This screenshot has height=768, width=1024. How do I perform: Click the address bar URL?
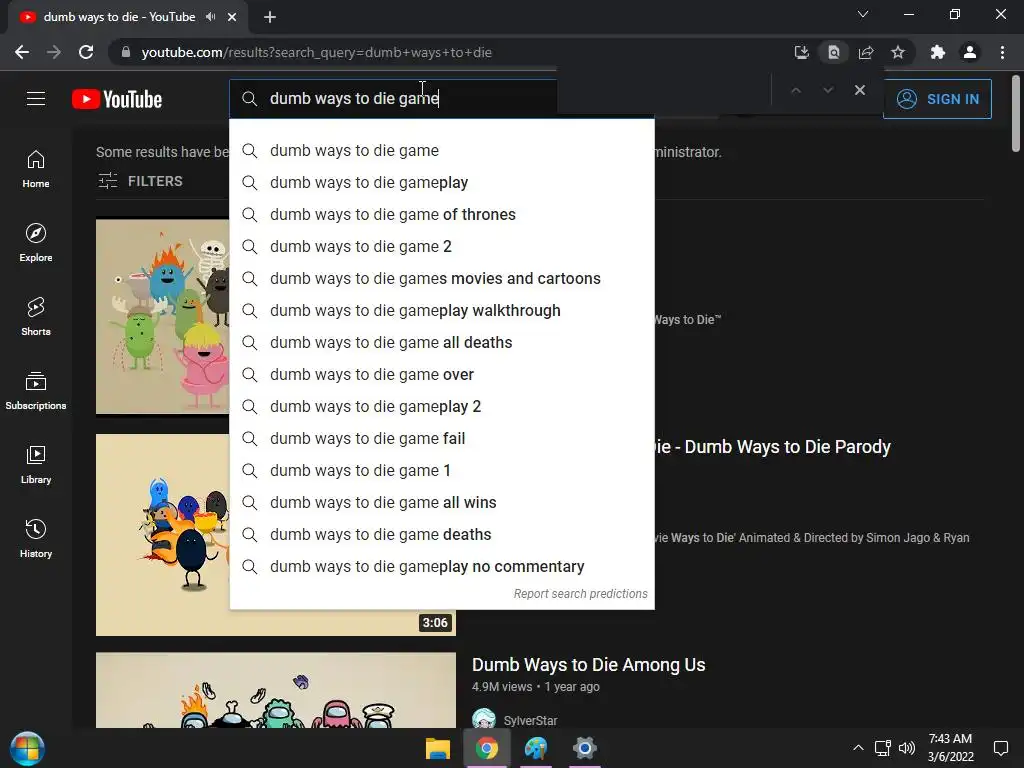(x=317, y=52)
